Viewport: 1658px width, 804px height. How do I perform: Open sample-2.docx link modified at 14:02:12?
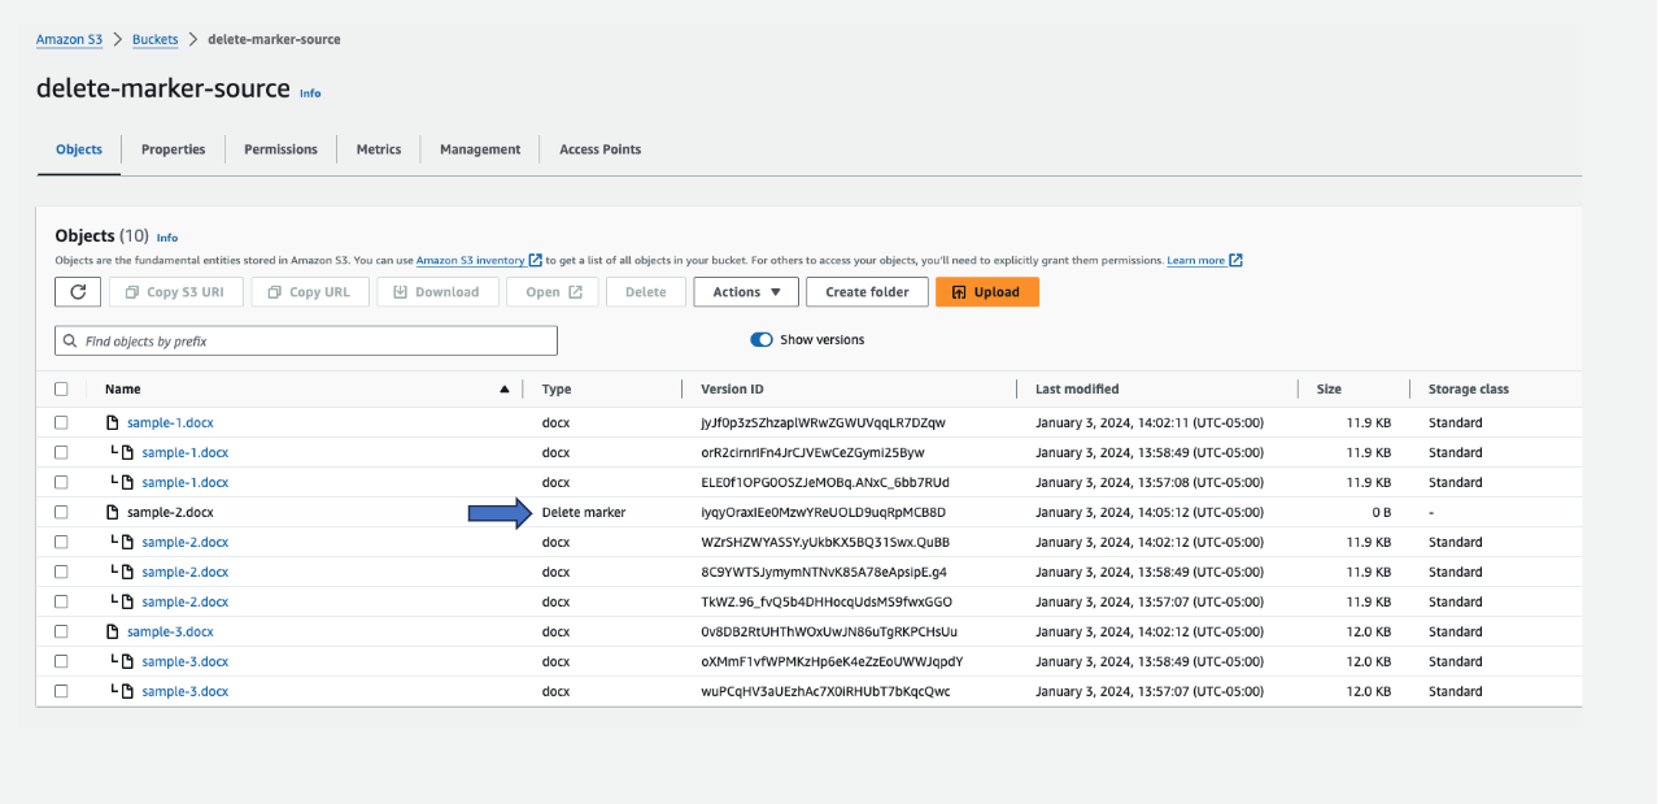click(x=185, y=543)
